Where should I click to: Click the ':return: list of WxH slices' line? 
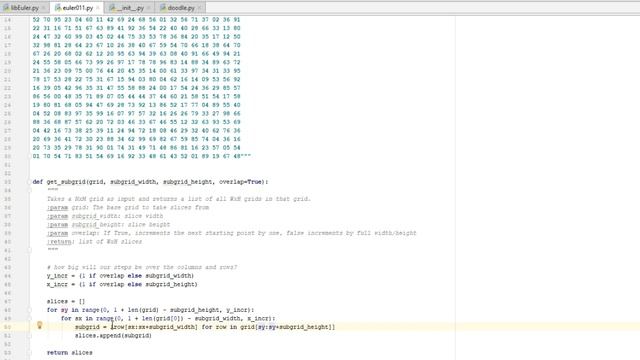pos(94,242)
